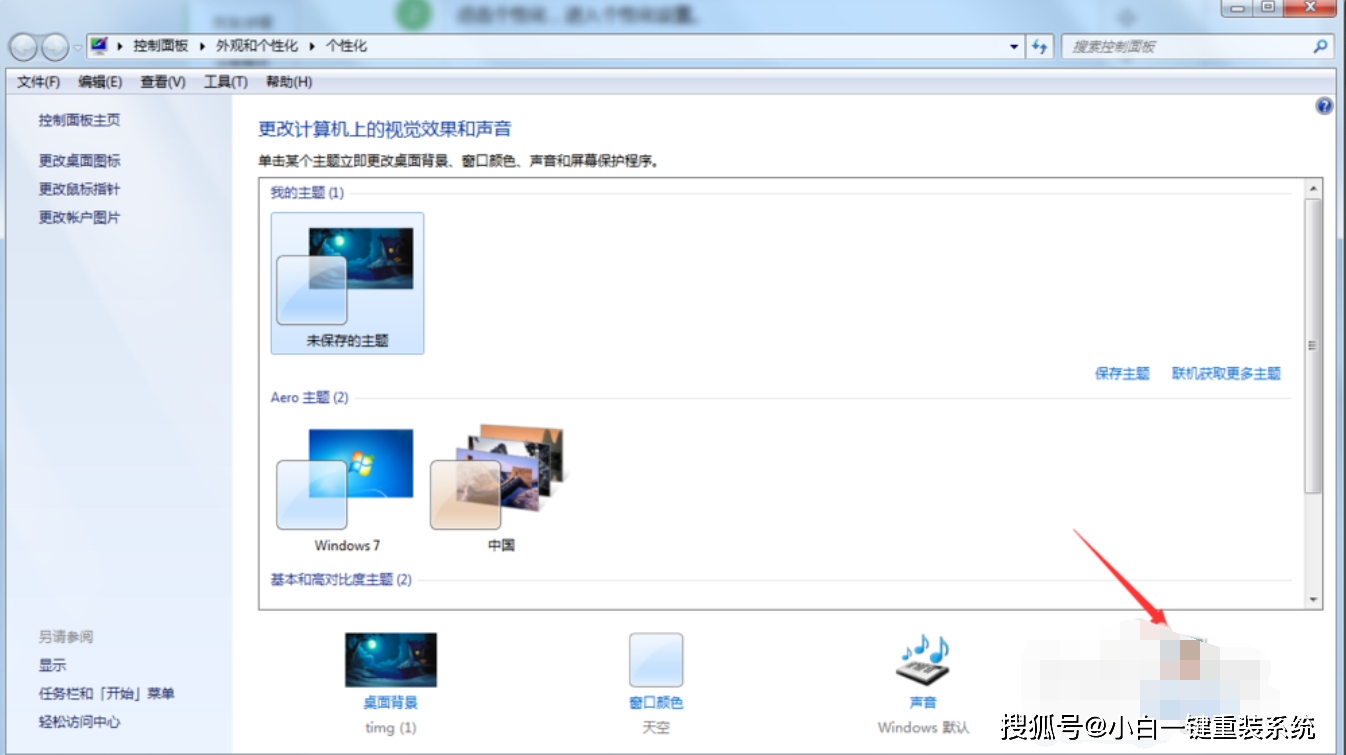The image size is (1346, 755).
Task: Open the 查看(V) menu
Action: 163,82
